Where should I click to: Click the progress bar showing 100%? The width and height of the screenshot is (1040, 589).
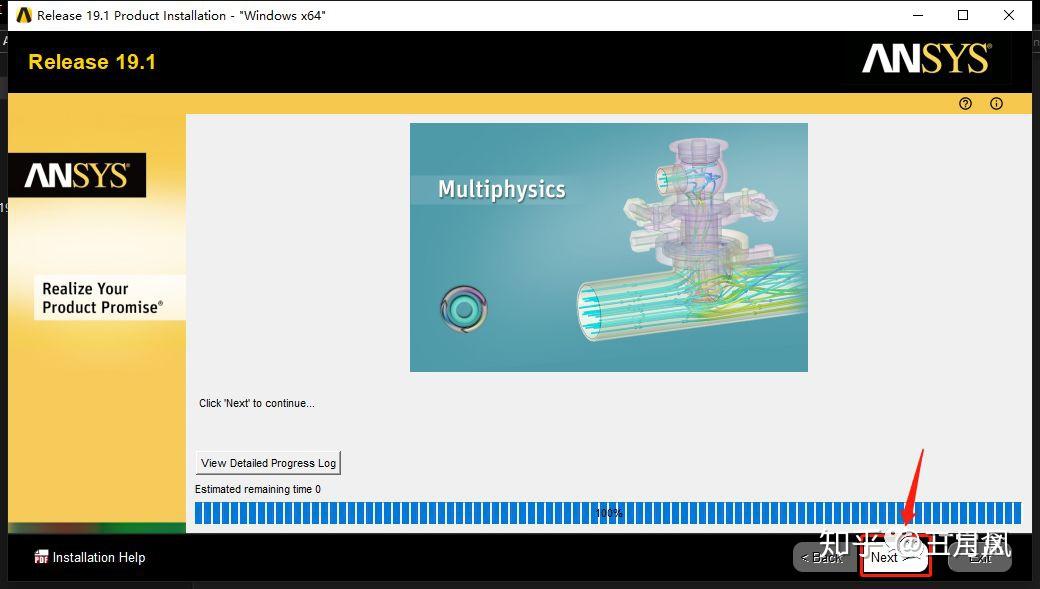pos(608,512)
